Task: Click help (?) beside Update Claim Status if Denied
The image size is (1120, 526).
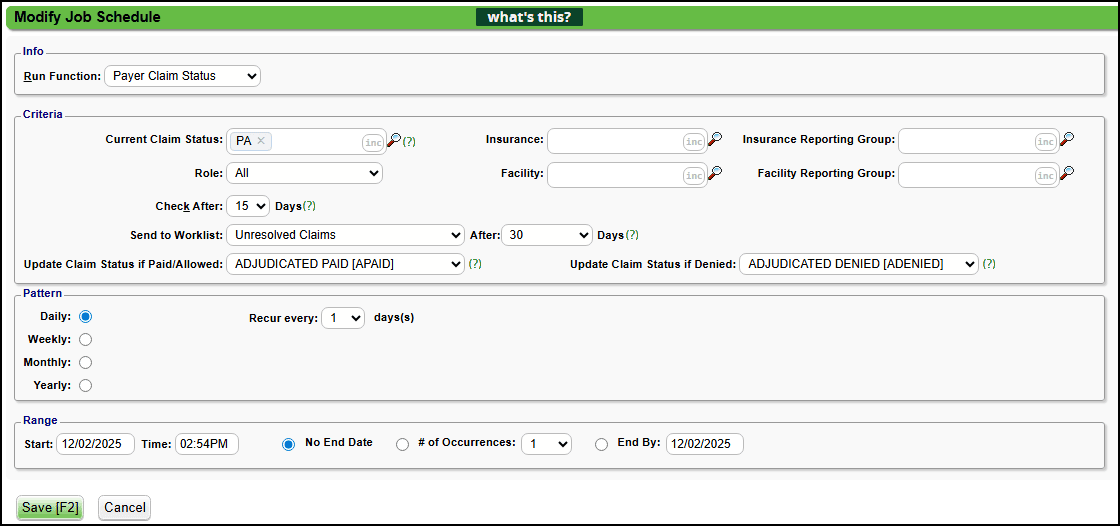Action: pos(989,264)
